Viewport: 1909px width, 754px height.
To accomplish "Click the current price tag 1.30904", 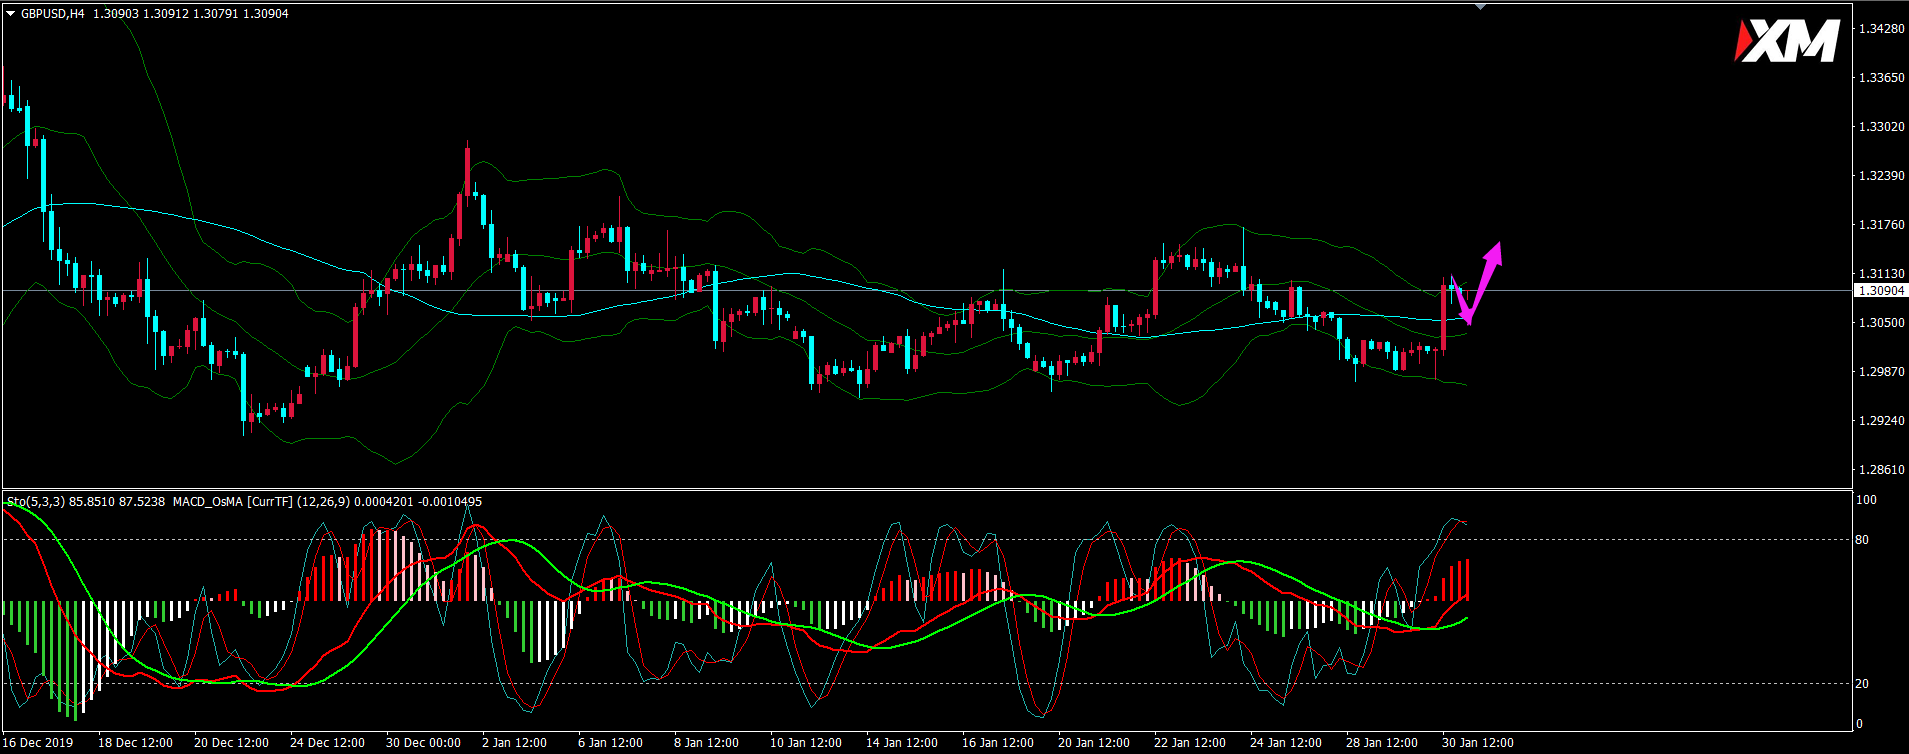I will [x=1880, y=291].
